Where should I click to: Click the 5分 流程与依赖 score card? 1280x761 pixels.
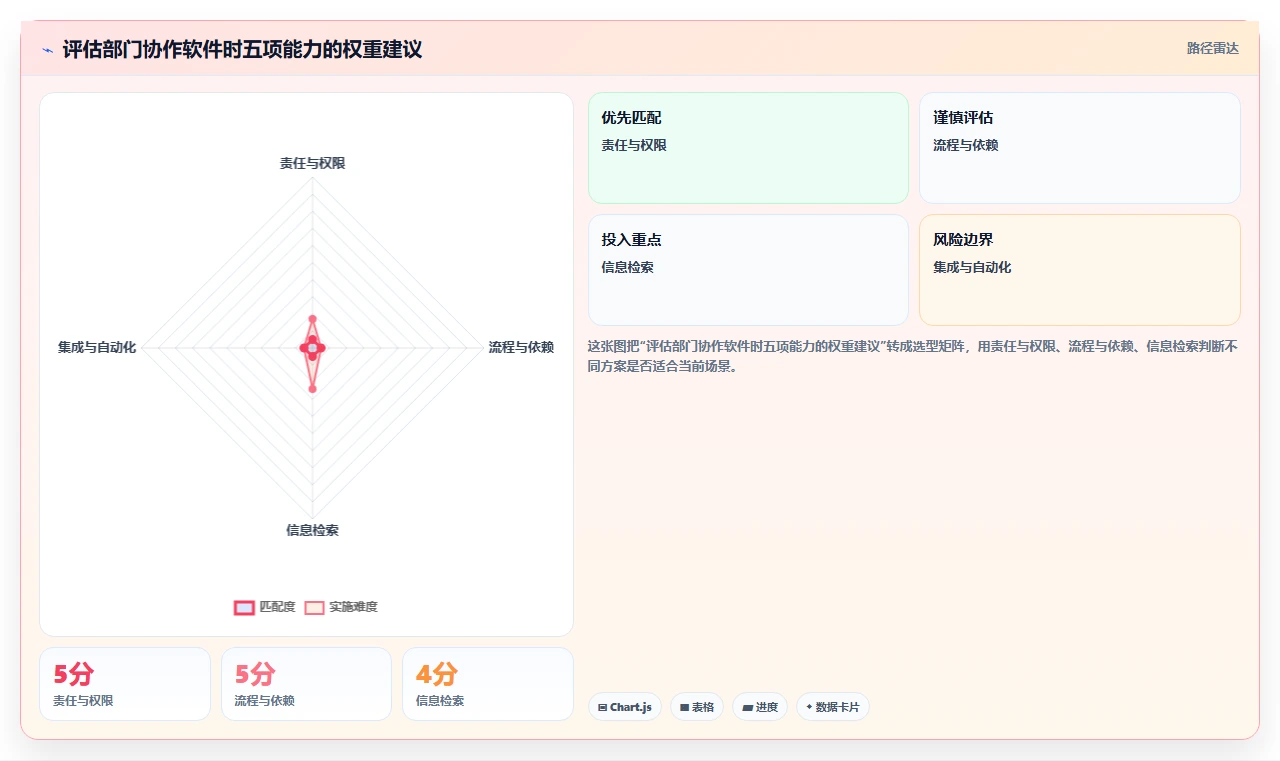[306, 684]
